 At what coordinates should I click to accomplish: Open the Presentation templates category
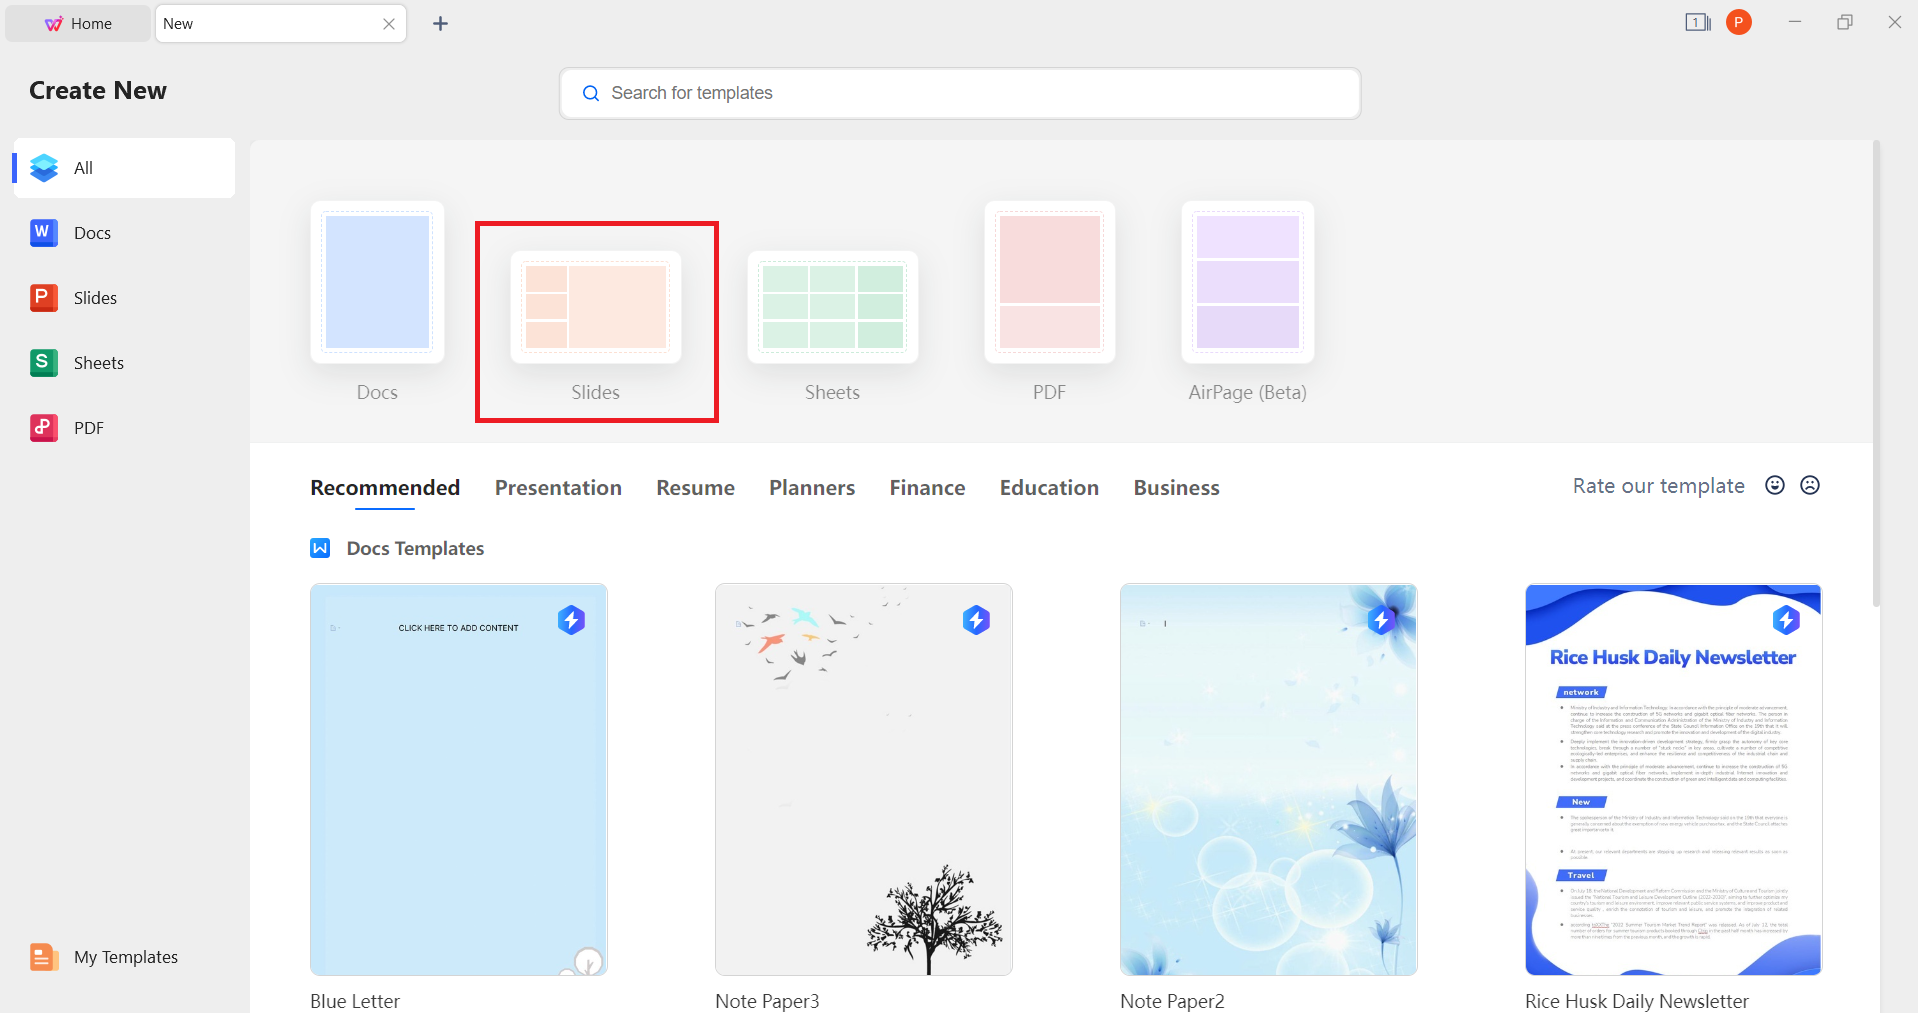(x=558, y=487)
